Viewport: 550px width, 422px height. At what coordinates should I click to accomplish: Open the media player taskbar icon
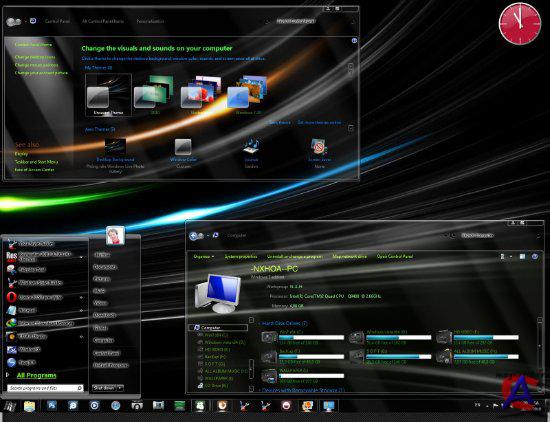coord(94,406)
